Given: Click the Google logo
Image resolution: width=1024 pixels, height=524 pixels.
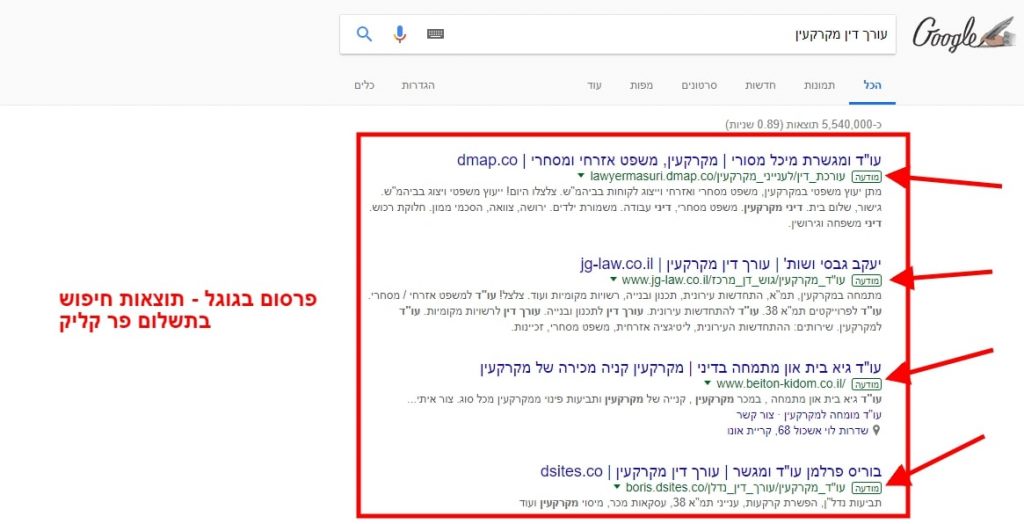Looking at the screenshot, I should 963,34.
